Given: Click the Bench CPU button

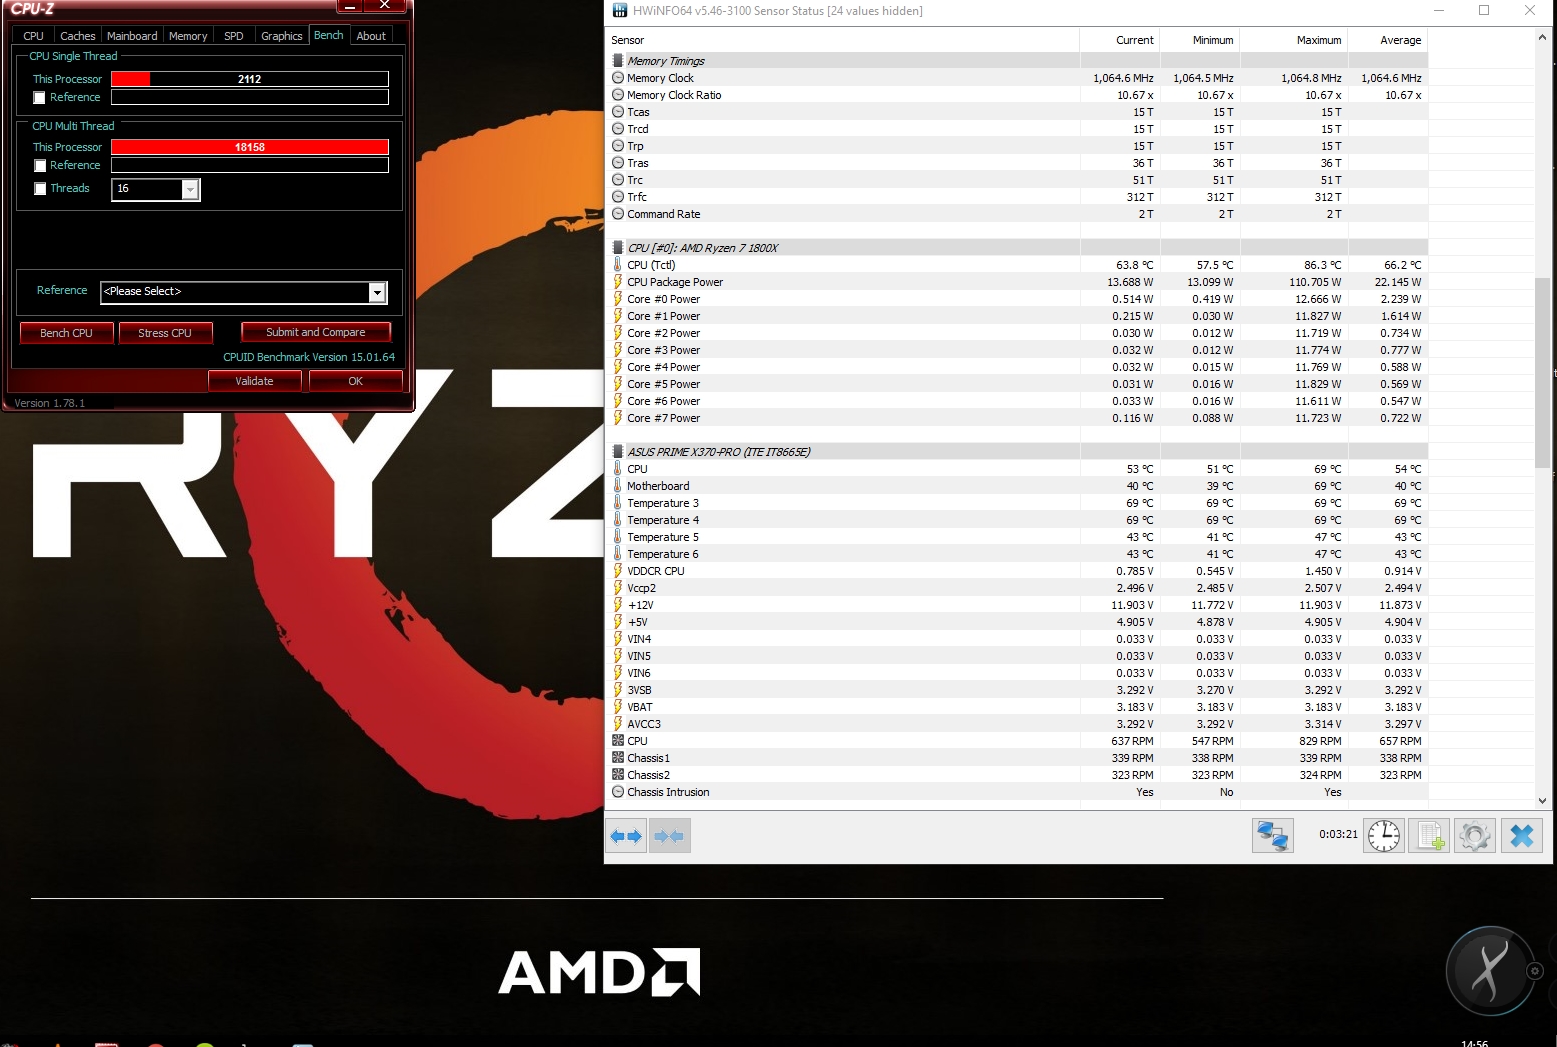Looking at the screenshot, I should pyautogui.click(x=66, y=333).
